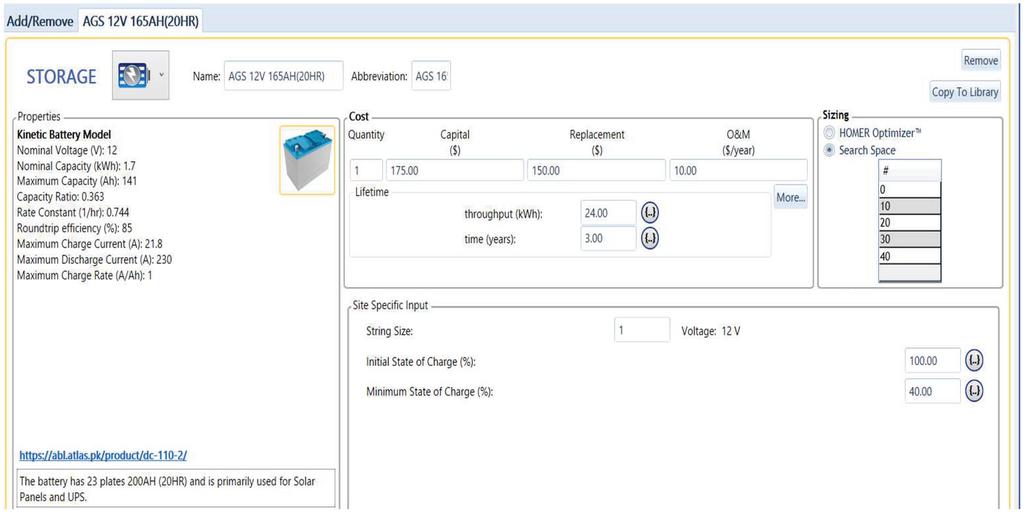Click the storage battery type icon
The height and width of the screenshot is (515, 1025).
coord(134,77)
